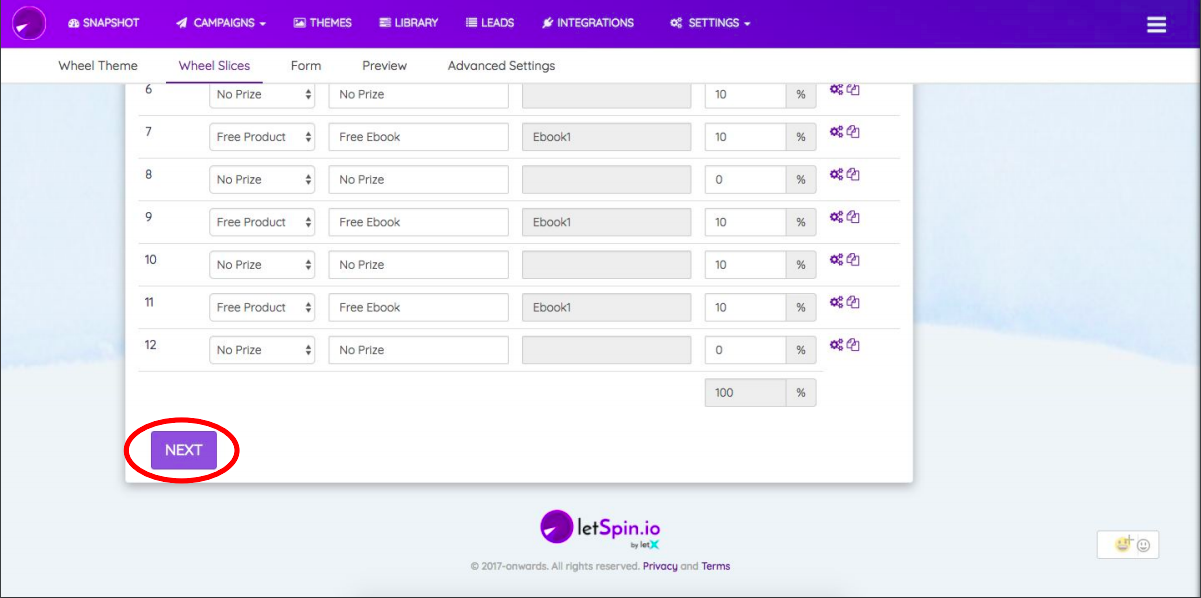Open settings gears for slice 10
This screenshot has width=1201, height=598.
click(x=836, y=259)
